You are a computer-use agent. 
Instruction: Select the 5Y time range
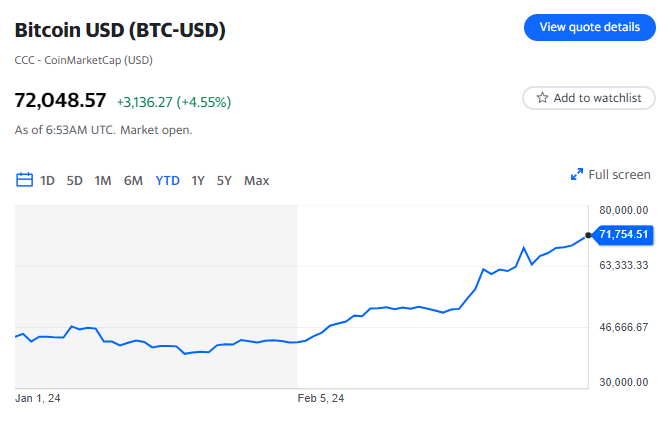pyautogui.click(x=225, y=181)
